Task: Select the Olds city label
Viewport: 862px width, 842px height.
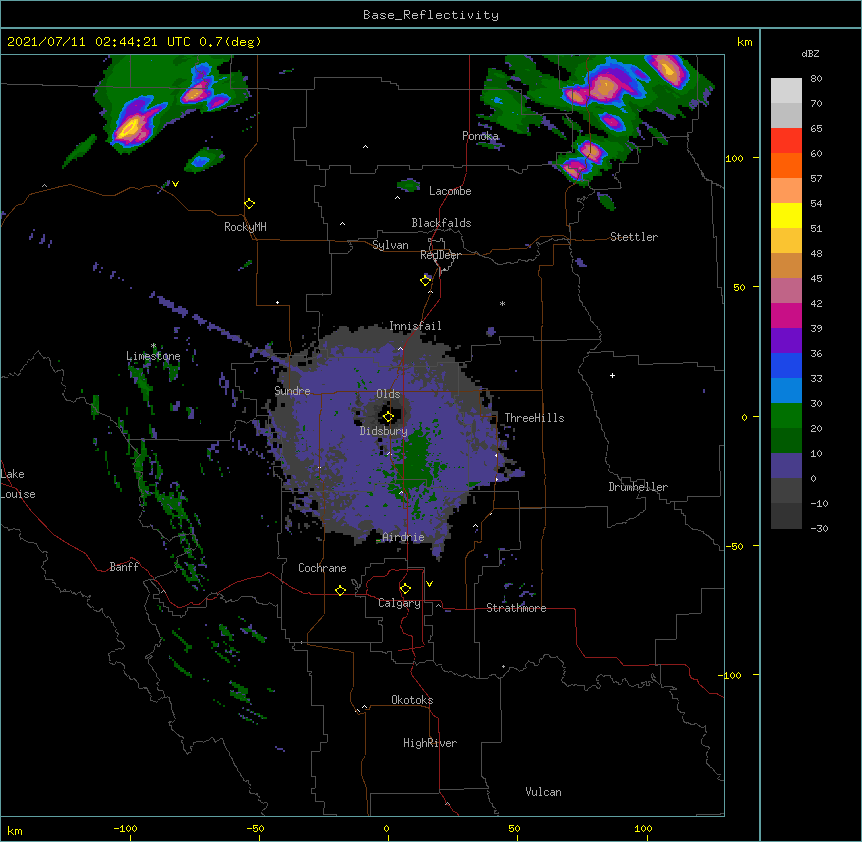Action: [388, 394]
